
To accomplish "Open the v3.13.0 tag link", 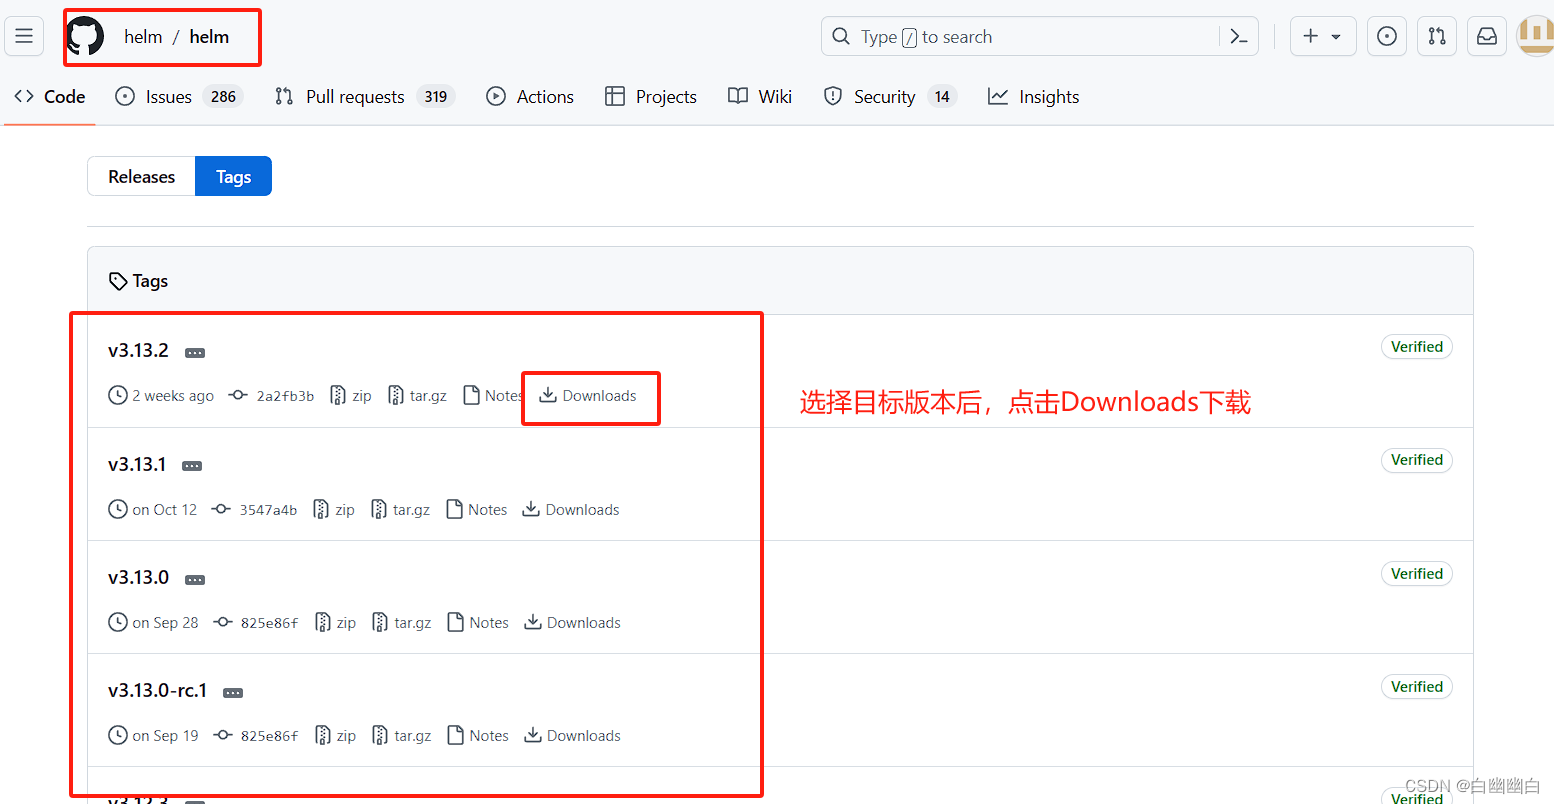I will (138, 578).
